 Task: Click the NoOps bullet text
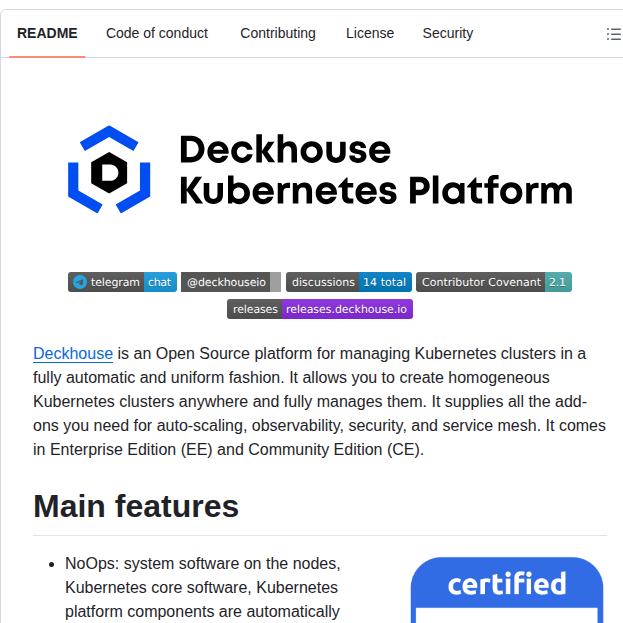[202, 588]
